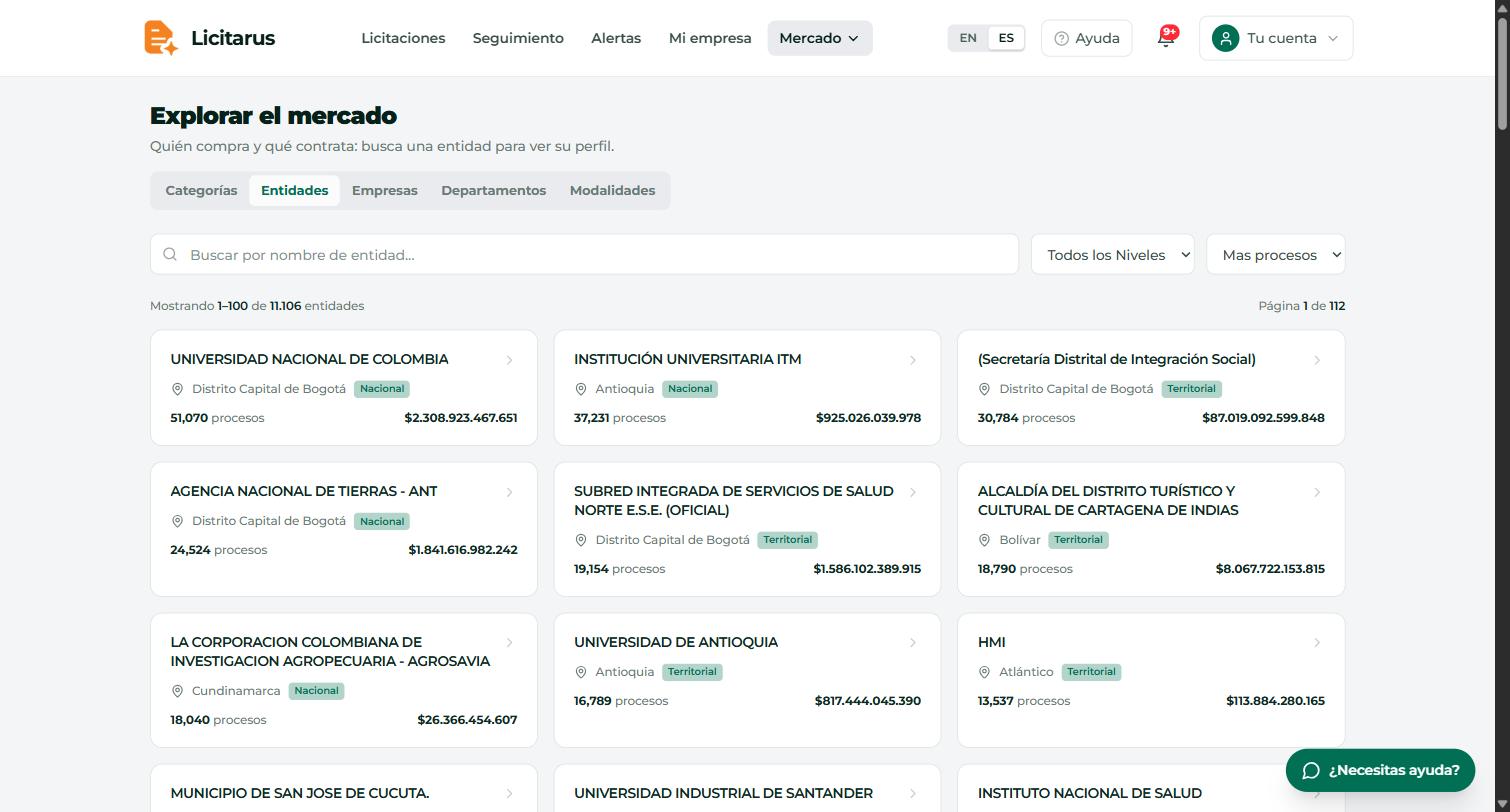Click location pin on INSTITUCIÓN UNIVERSITARIA ITM card
The width and height of the screenshot is (1510, 812).
[x=581, y=389]
